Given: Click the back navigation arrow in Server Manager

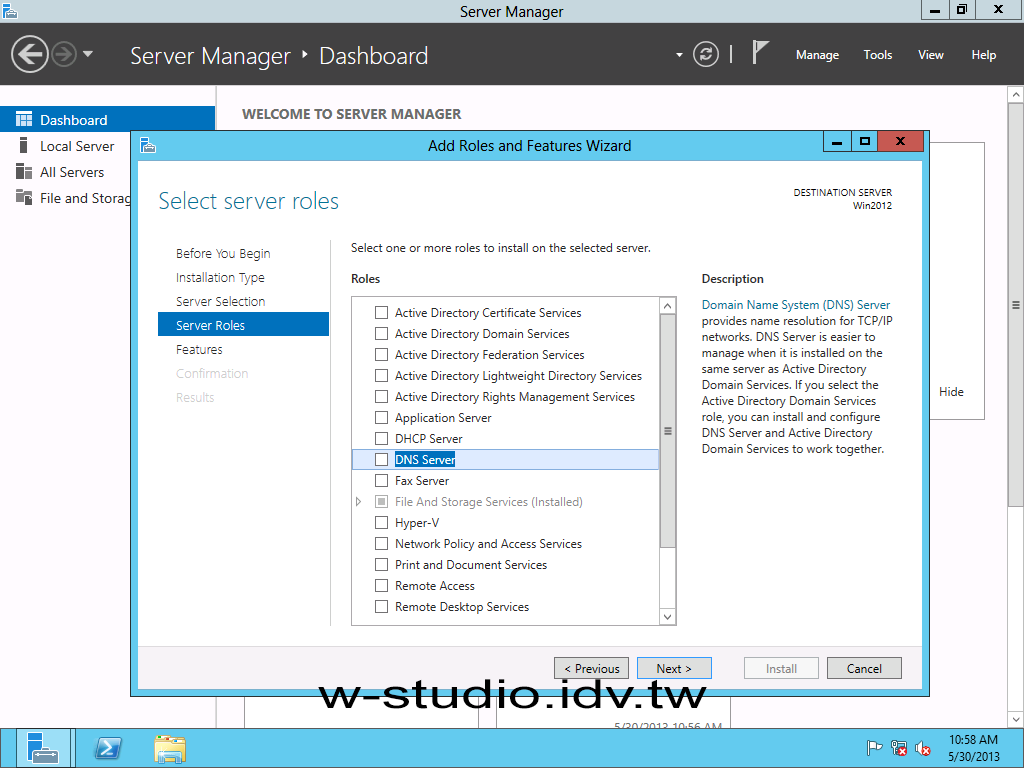Looking at the screenshot, I should tap(29, 54).
